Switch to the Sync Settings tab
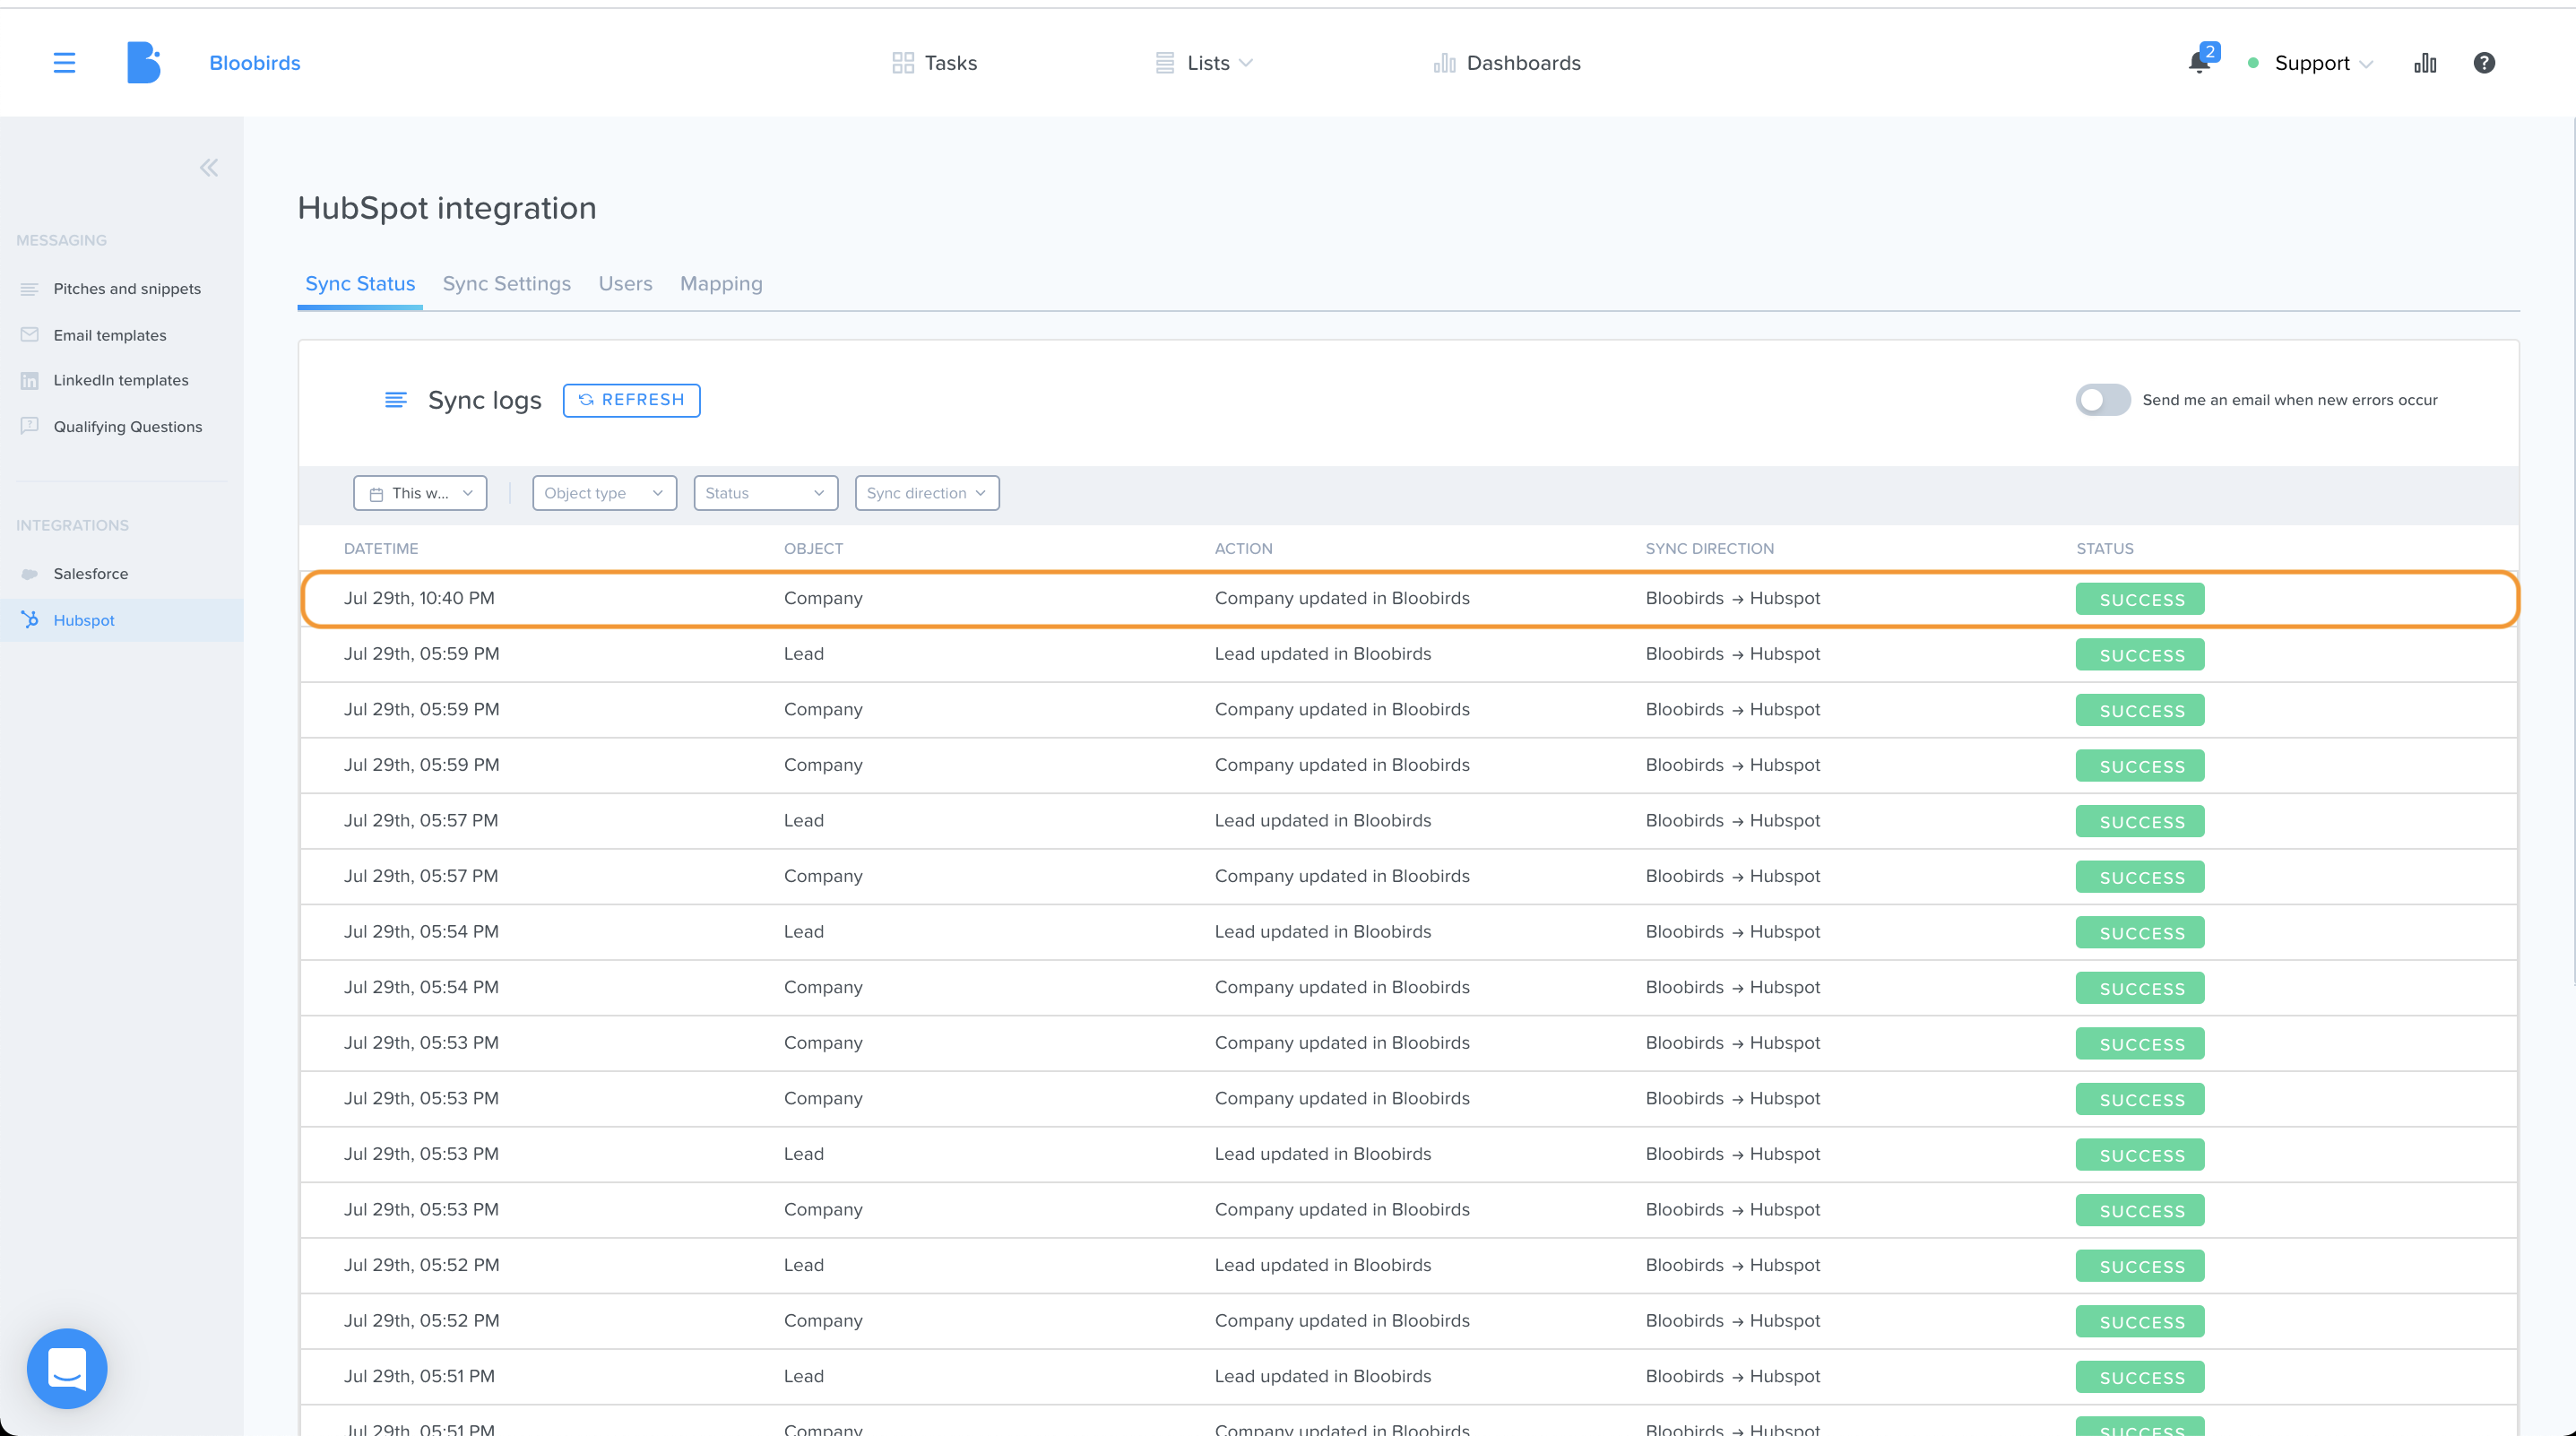This screenshot has width=2576, height=1436. point(507,284)
